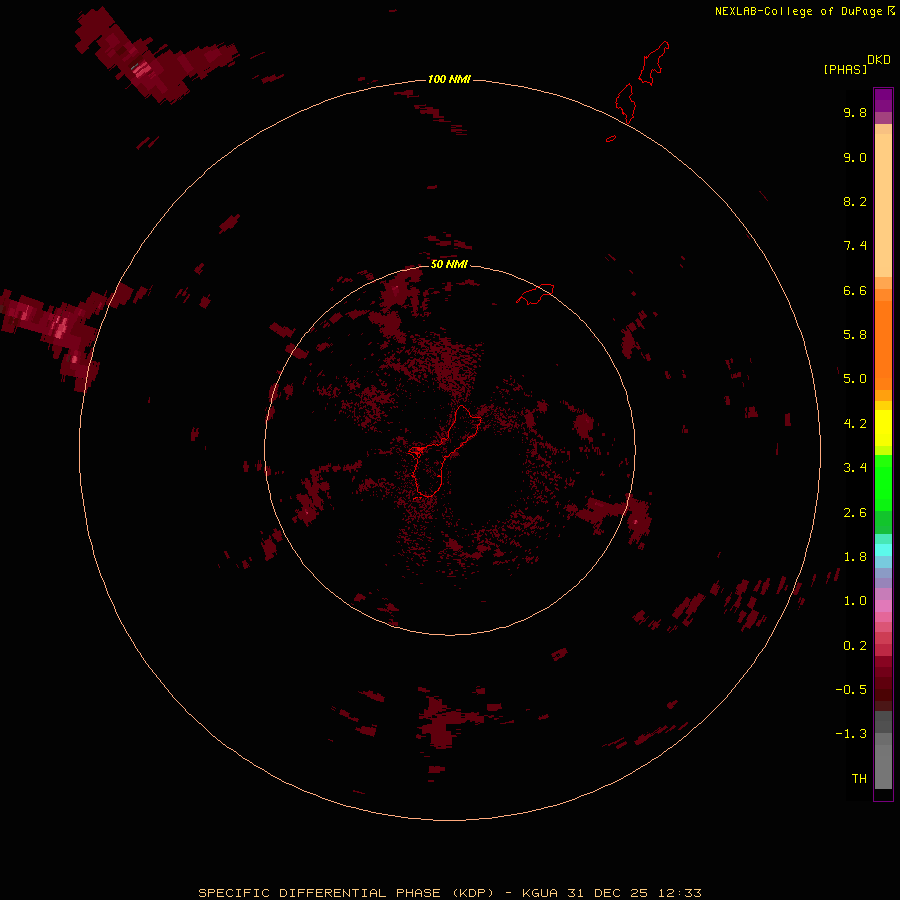Click the "50 NMI" range ring label

coord(449,264)
